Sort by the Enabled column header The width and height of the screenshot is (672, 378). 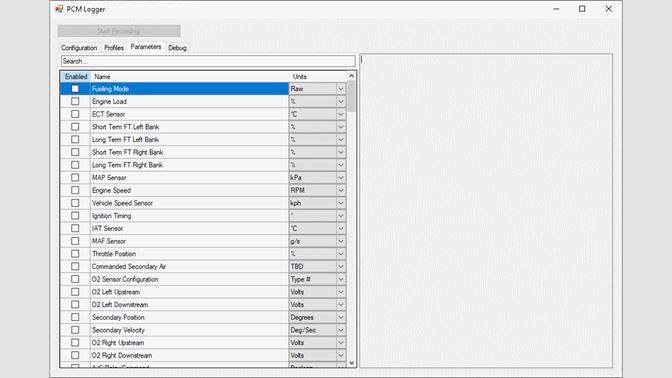[76, 77]
